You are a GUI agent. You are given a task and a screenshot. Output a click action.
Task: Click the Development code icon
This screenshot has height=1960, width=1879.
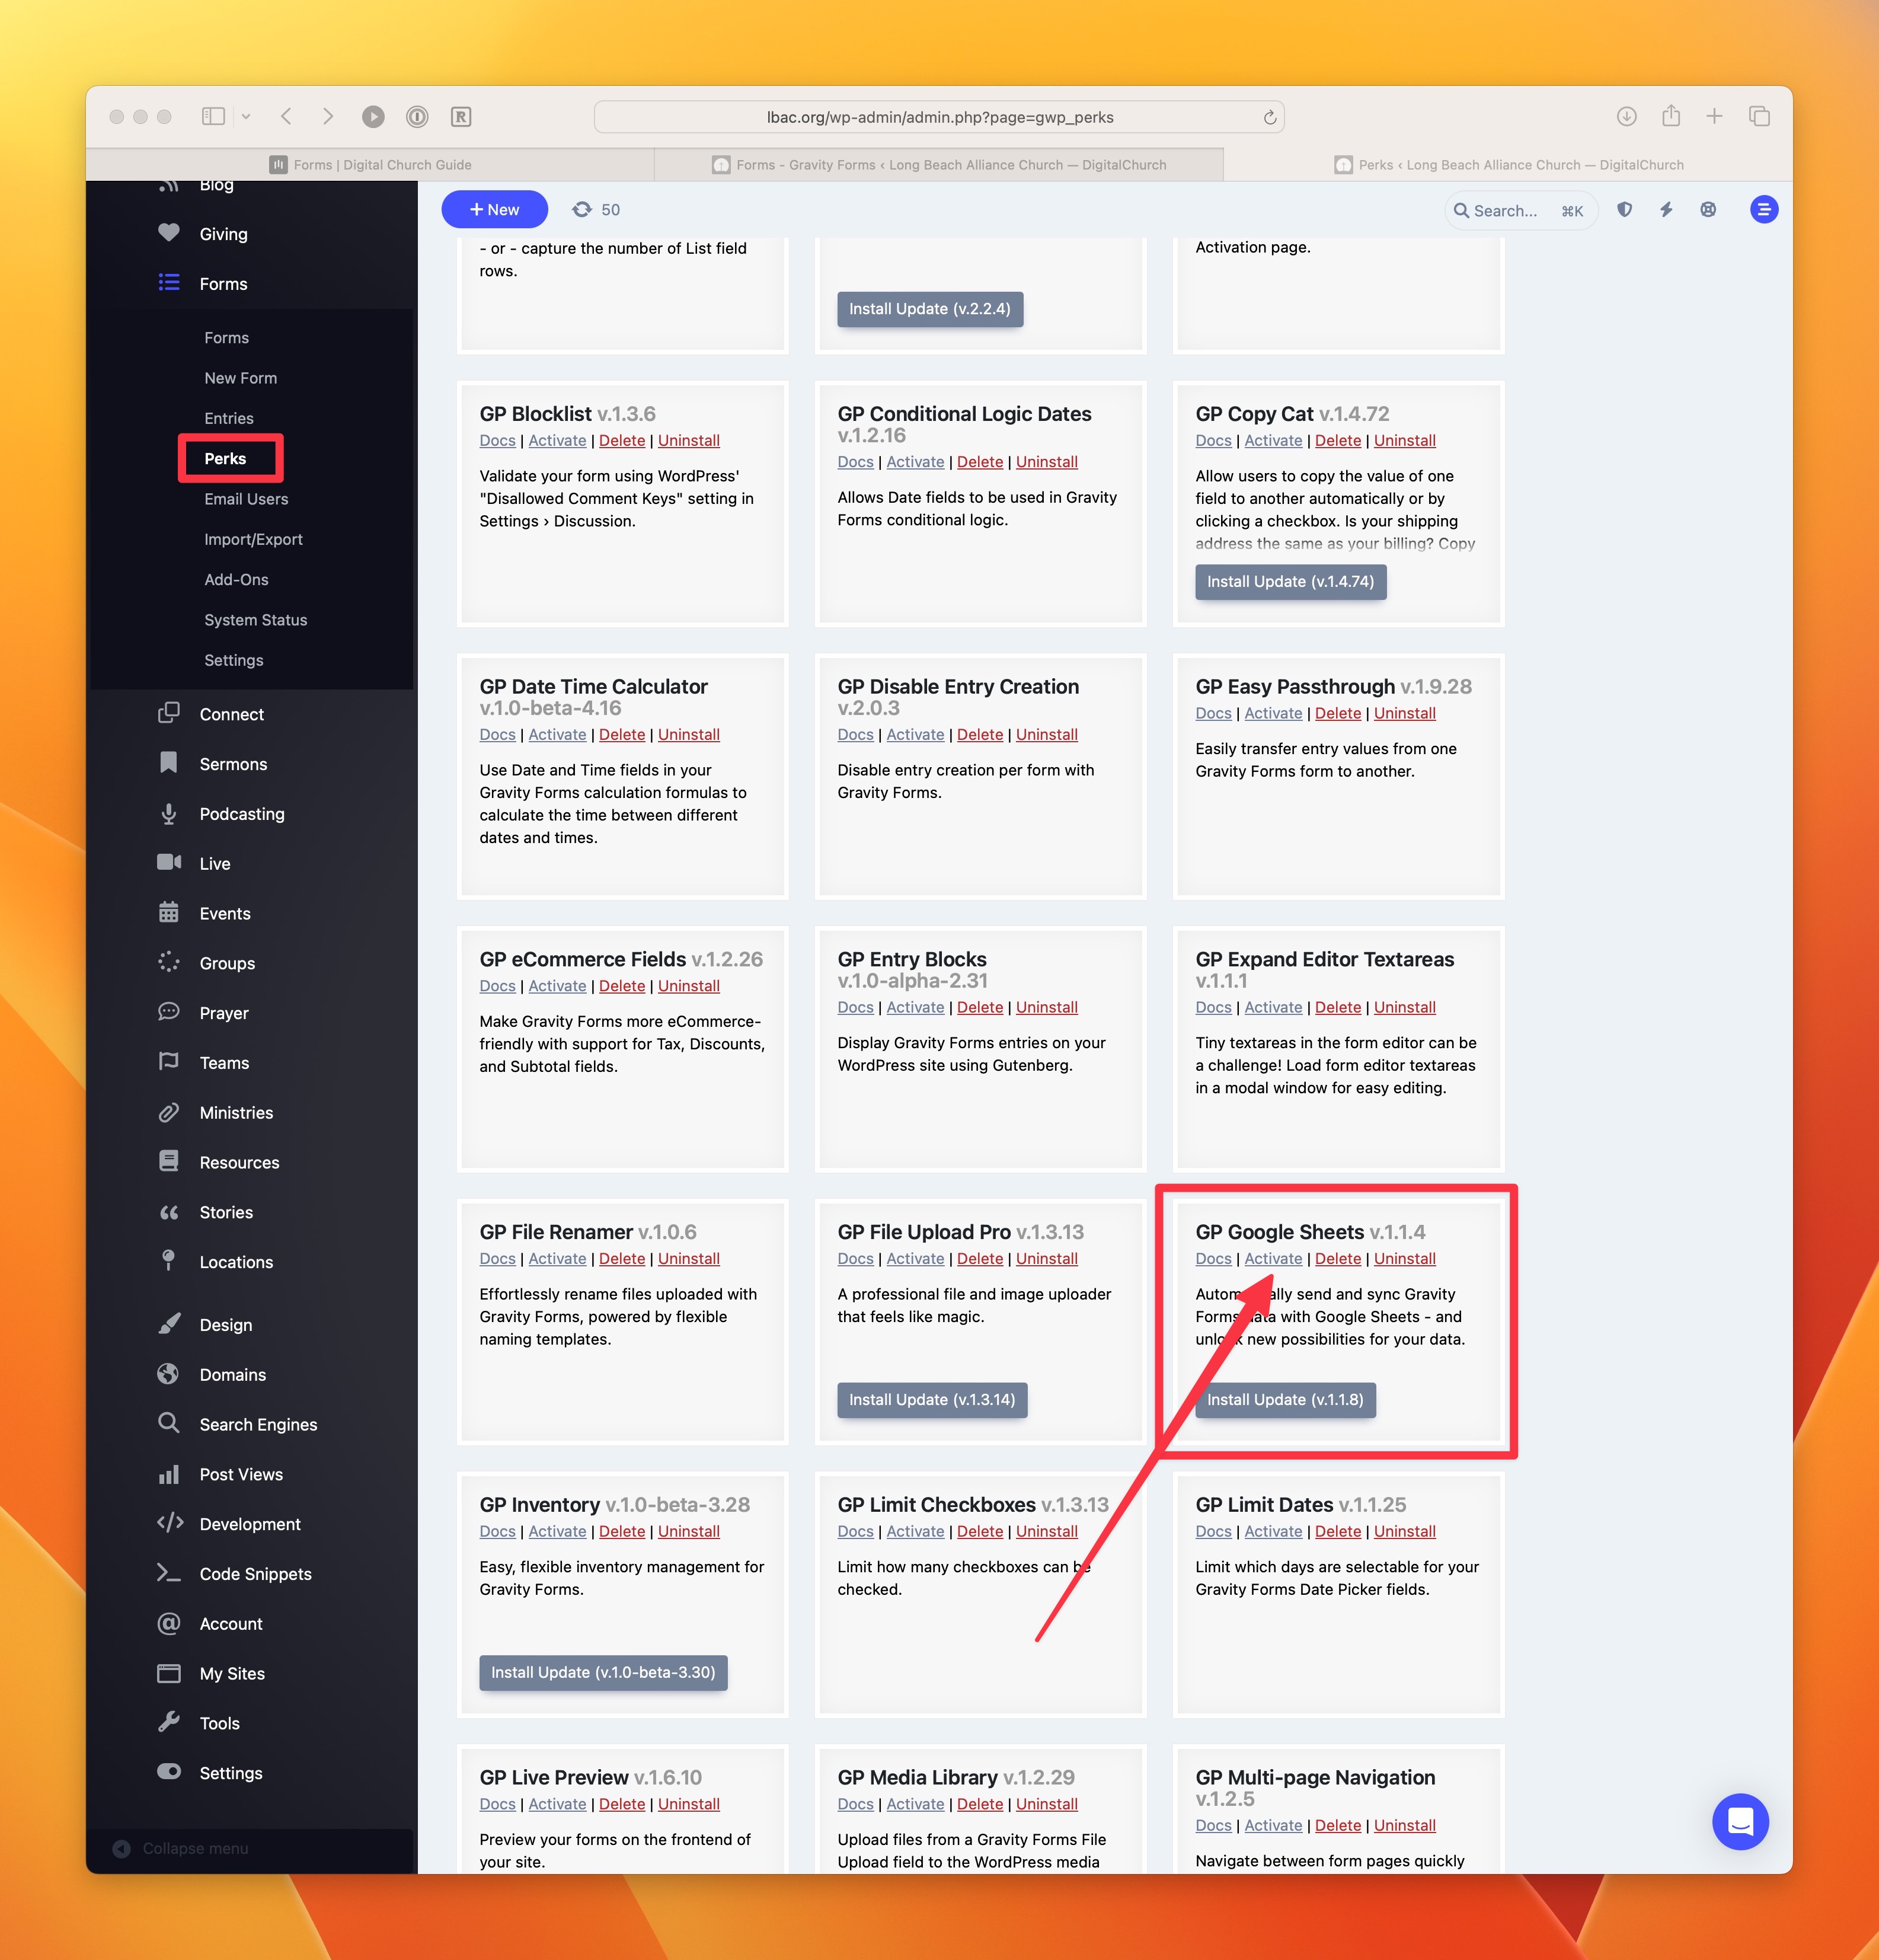click(x=170, y=1523)
